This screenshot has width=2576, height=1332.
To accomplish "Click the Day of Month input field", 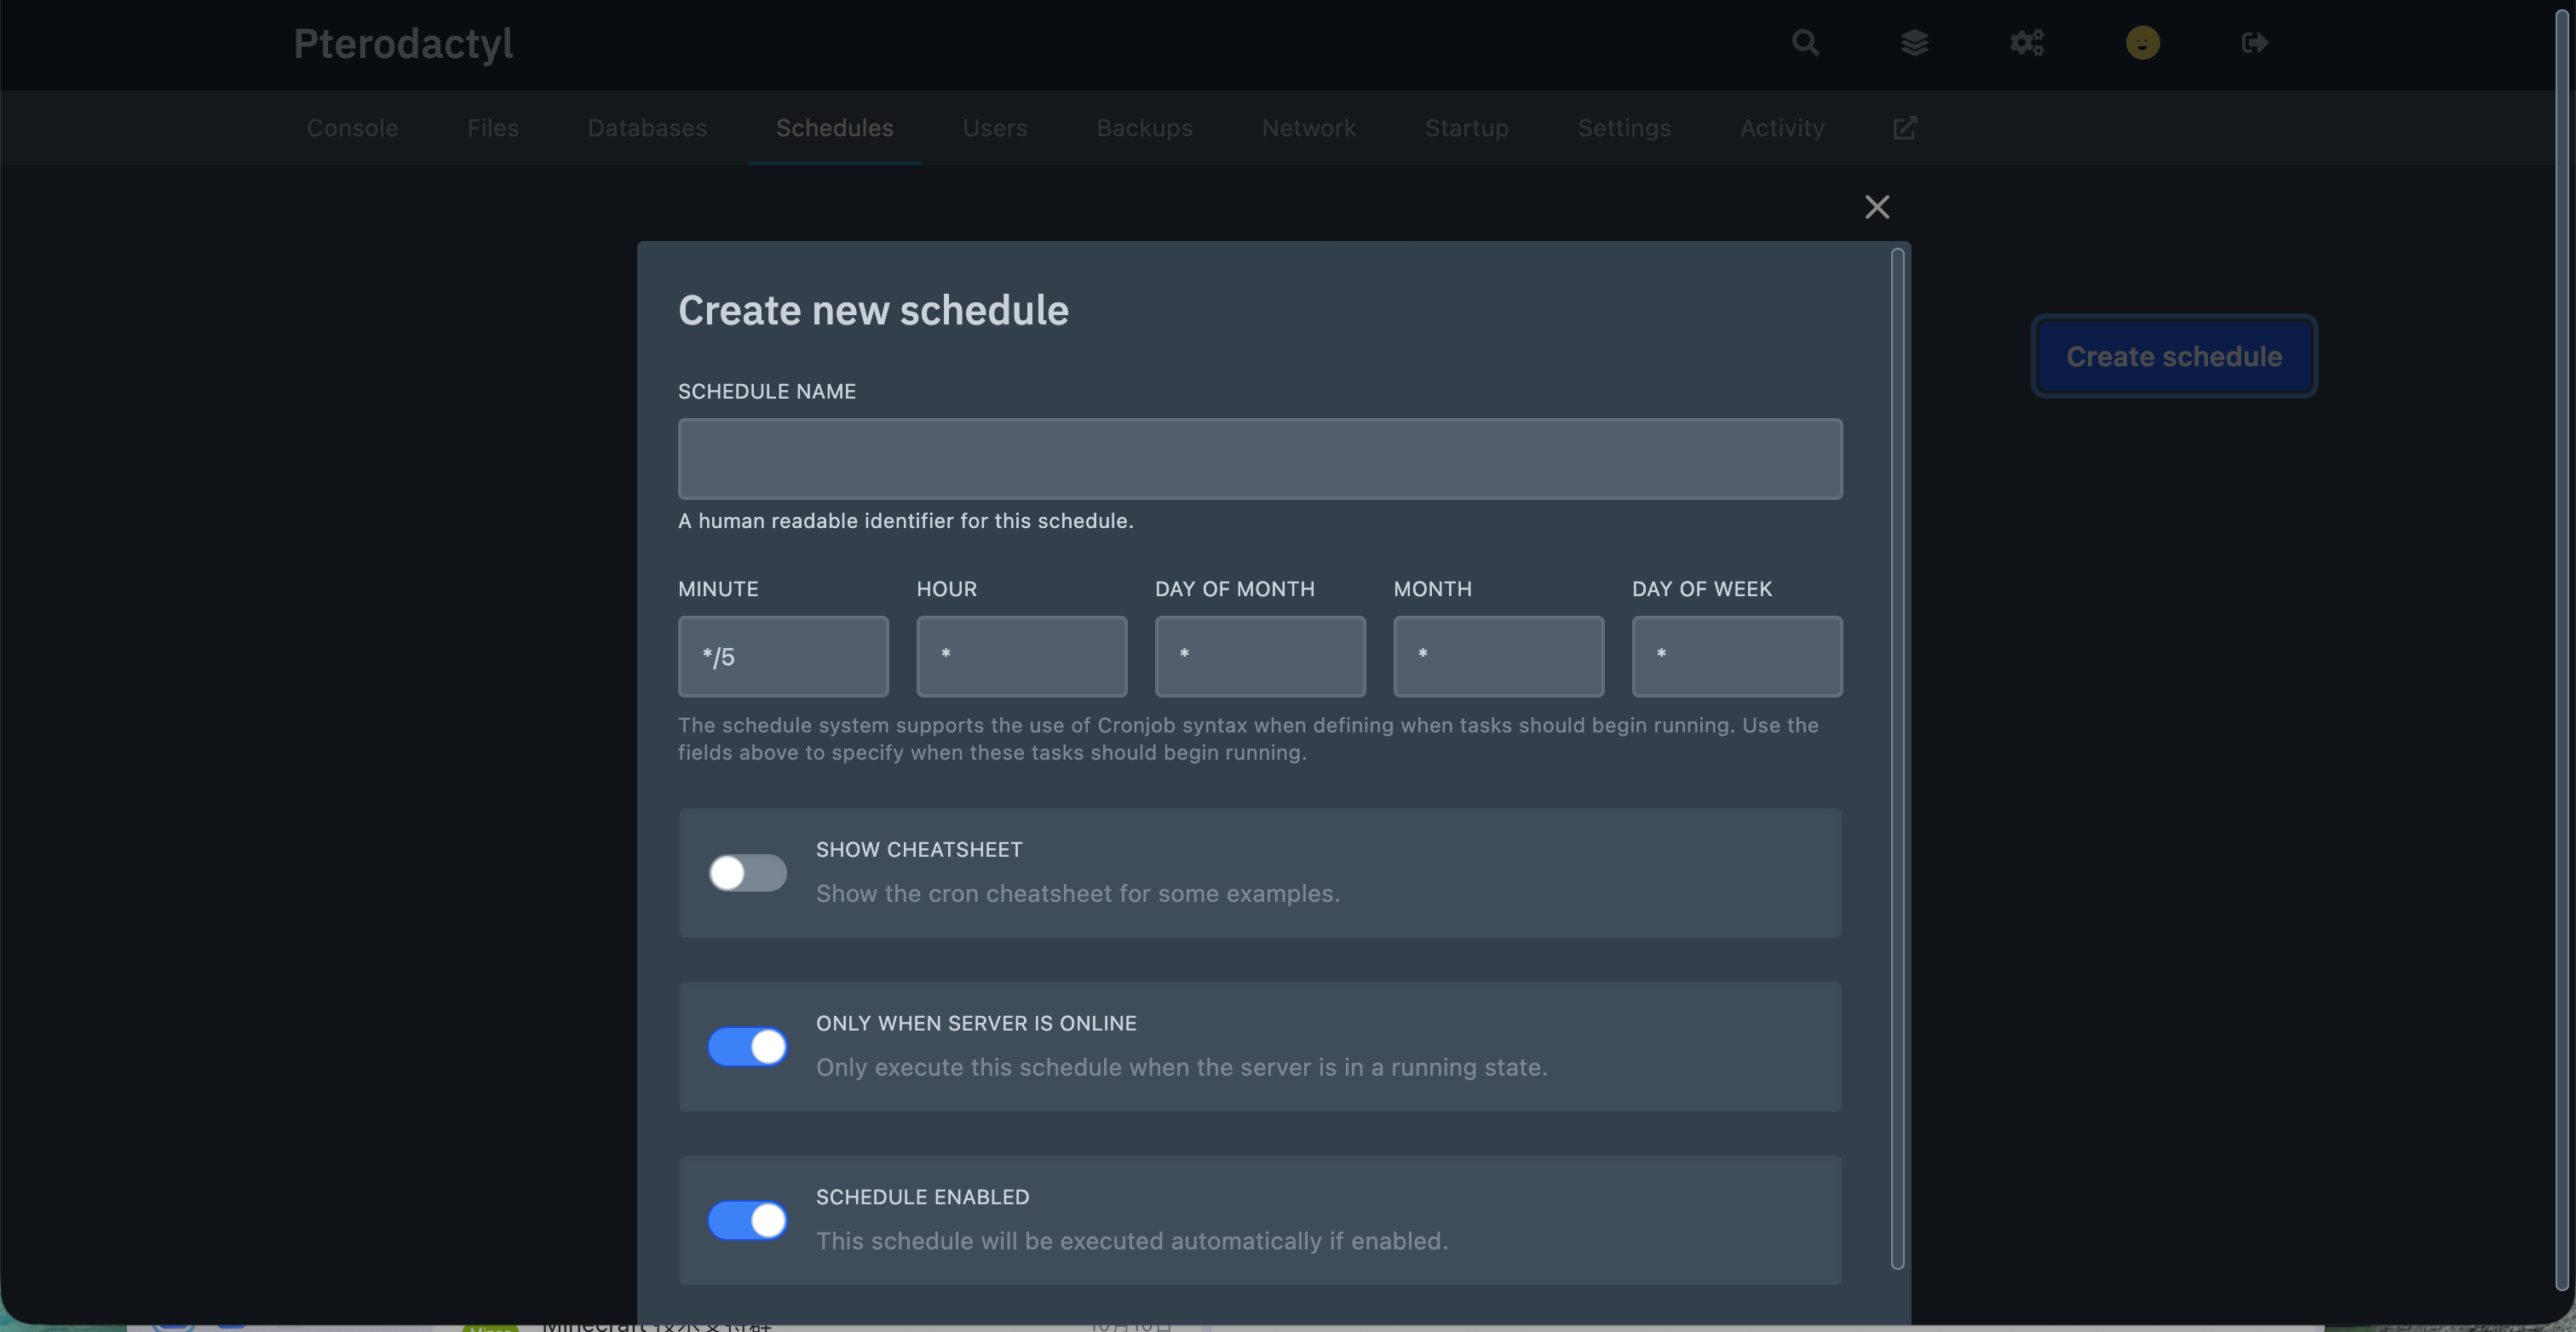I will pos(1260,656).
